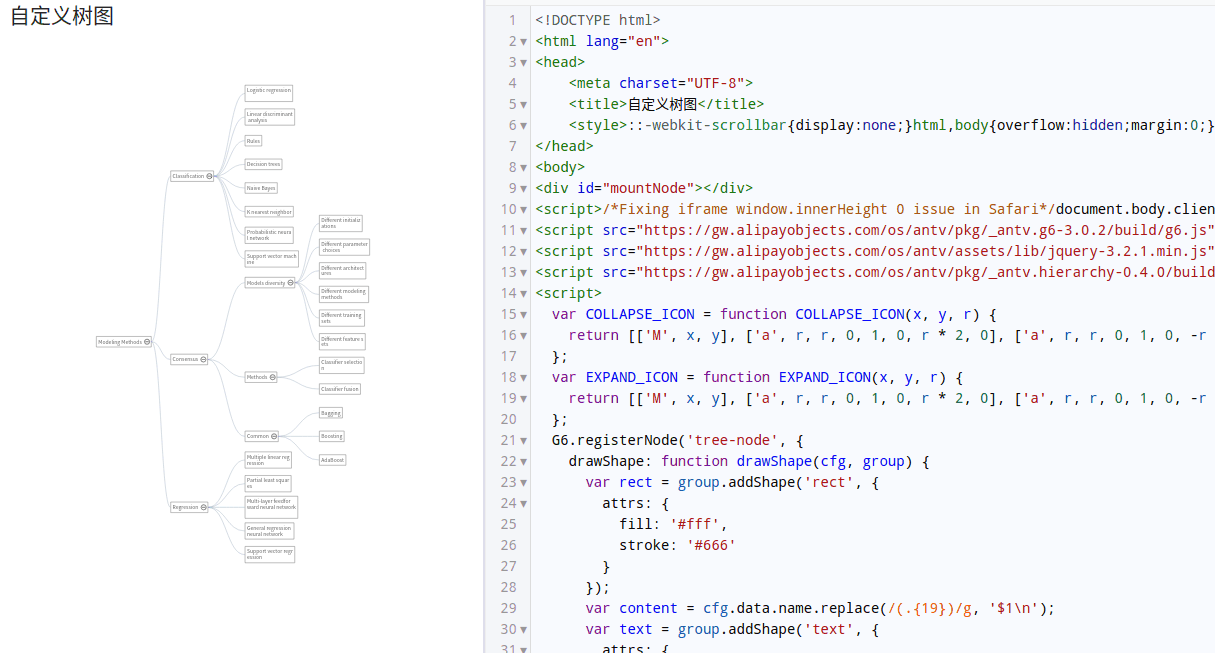Fold the jquery script tag at line 12
The height and width of the screenshot is (653, 1215).
click(x=523, y=252)
